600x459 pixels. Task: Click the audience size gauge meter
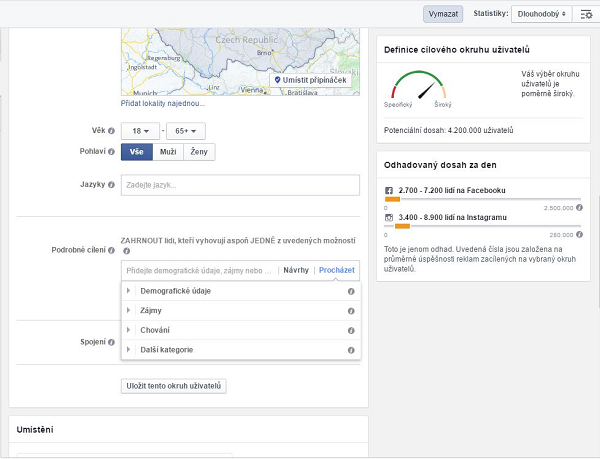pos(419,85)
